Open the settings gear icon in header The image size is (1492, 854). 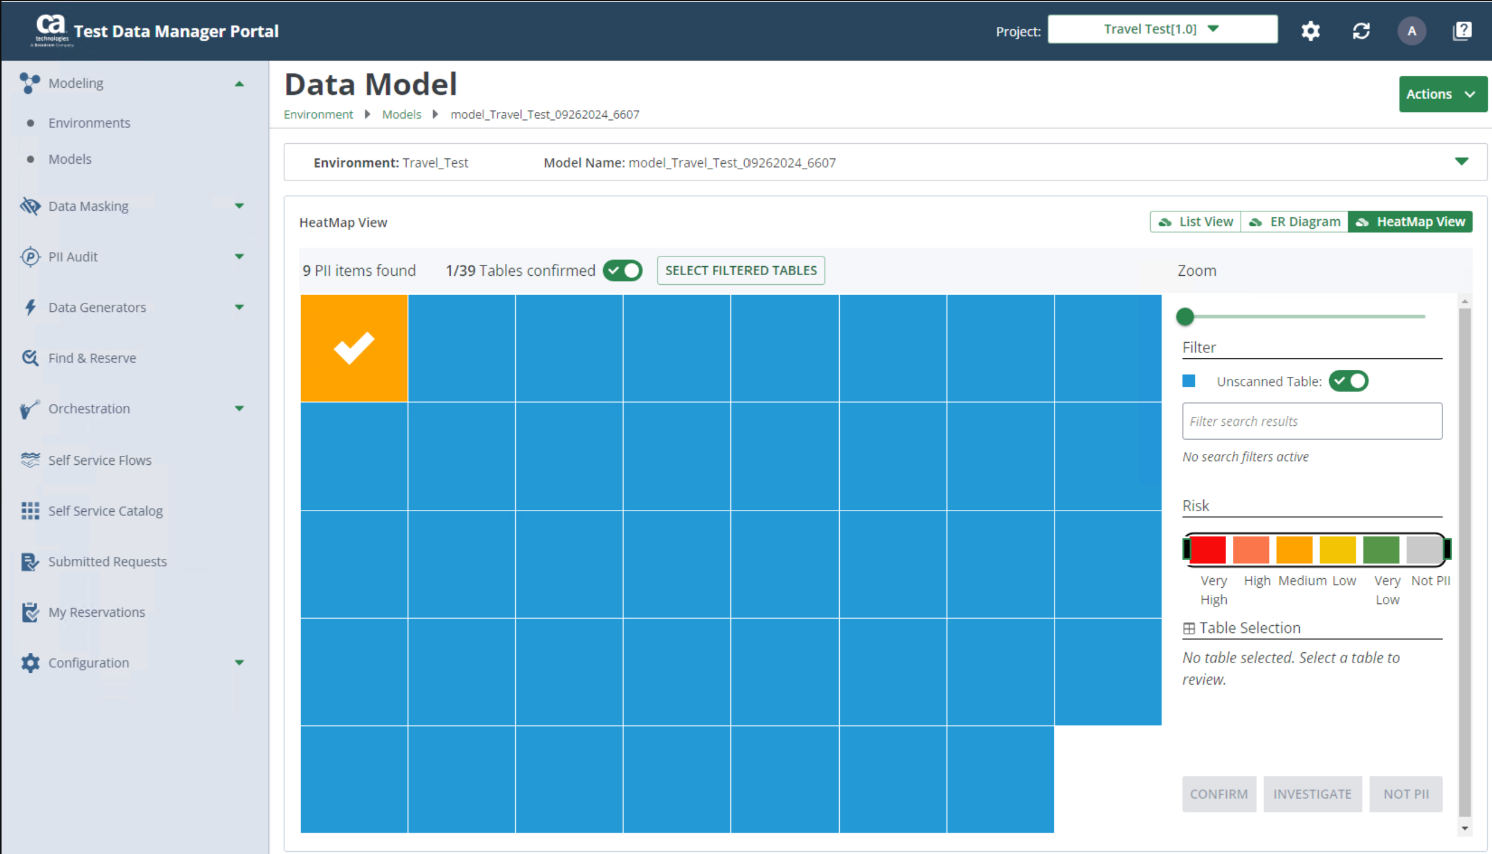point(1310,31)
